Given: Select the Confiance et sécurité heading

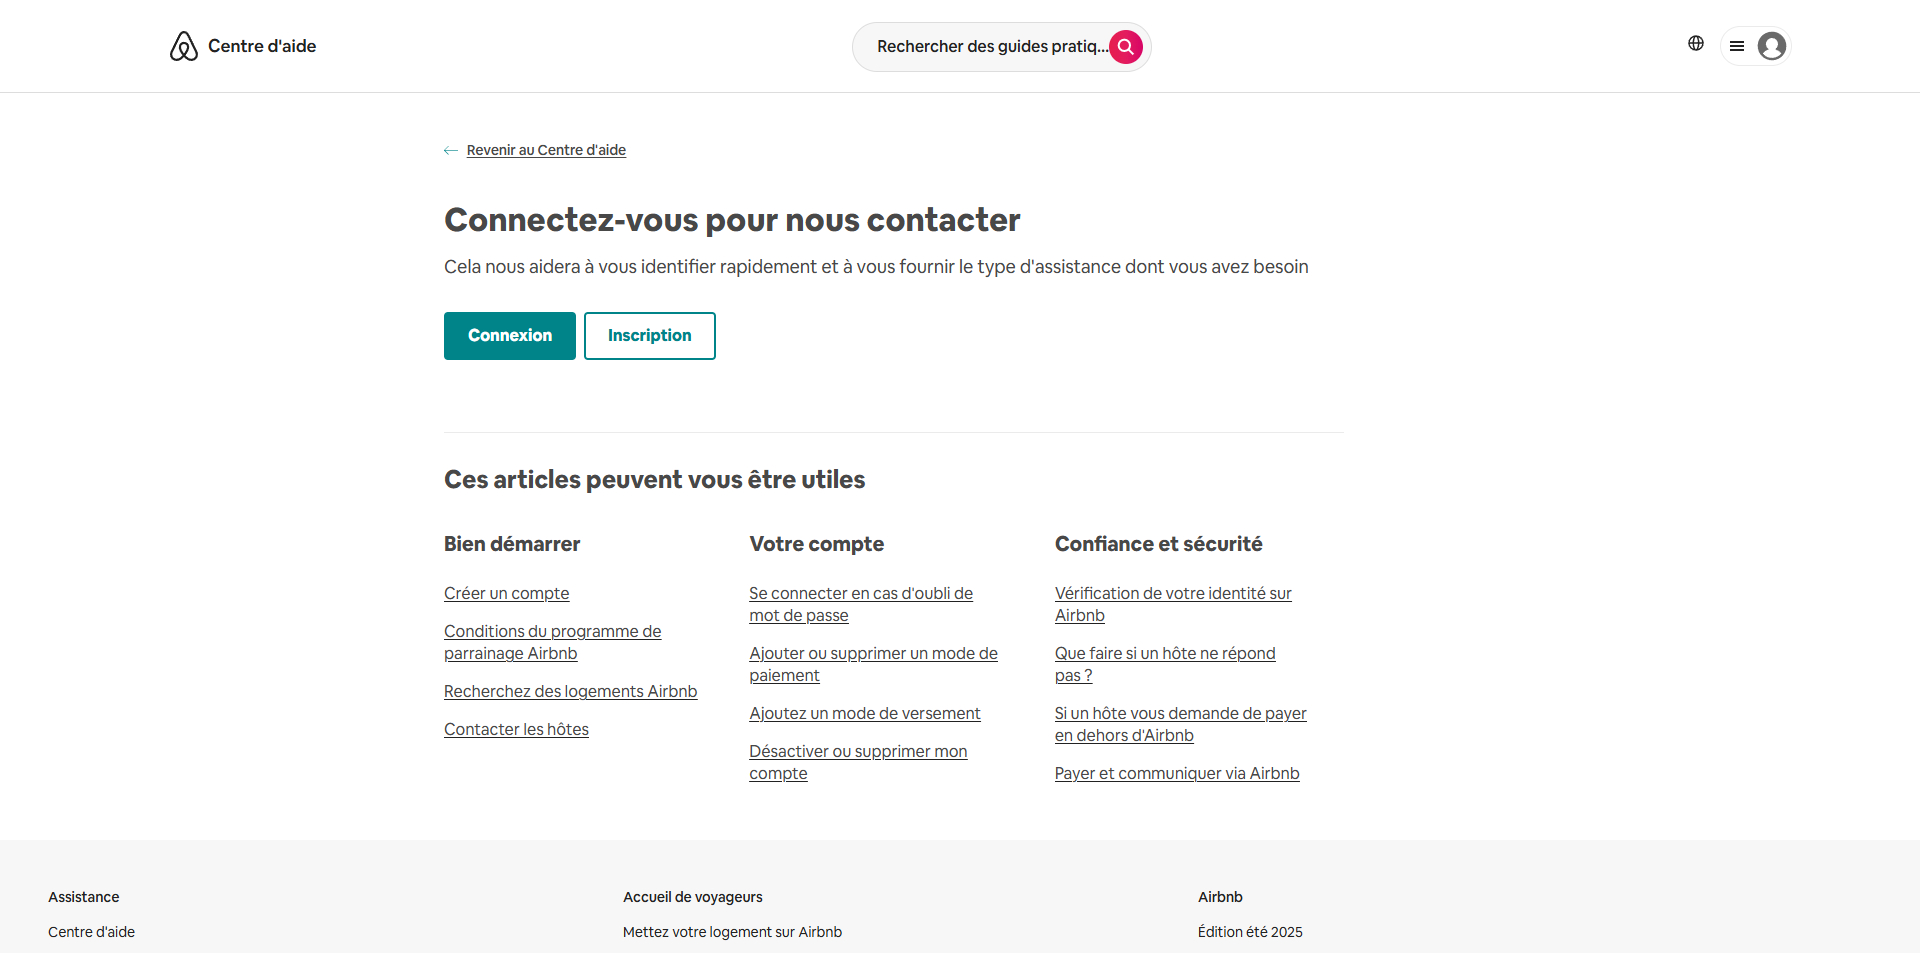Looking at the screenshot, I should [1158, 544].
